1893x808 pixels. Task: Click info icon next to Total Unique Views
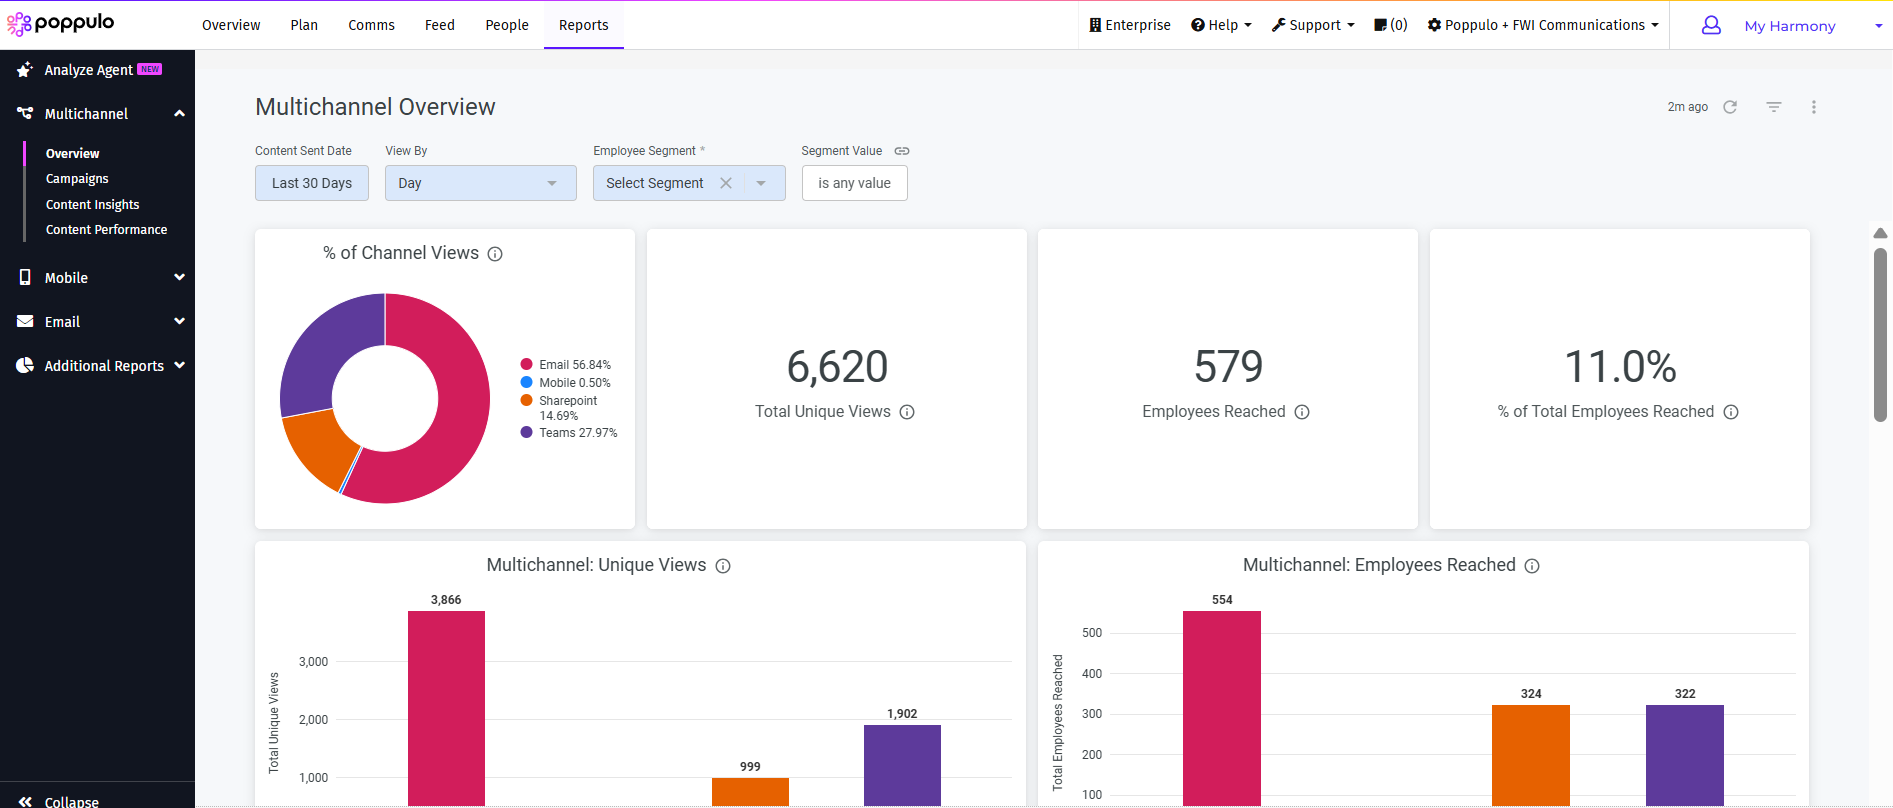pos(907,412)
